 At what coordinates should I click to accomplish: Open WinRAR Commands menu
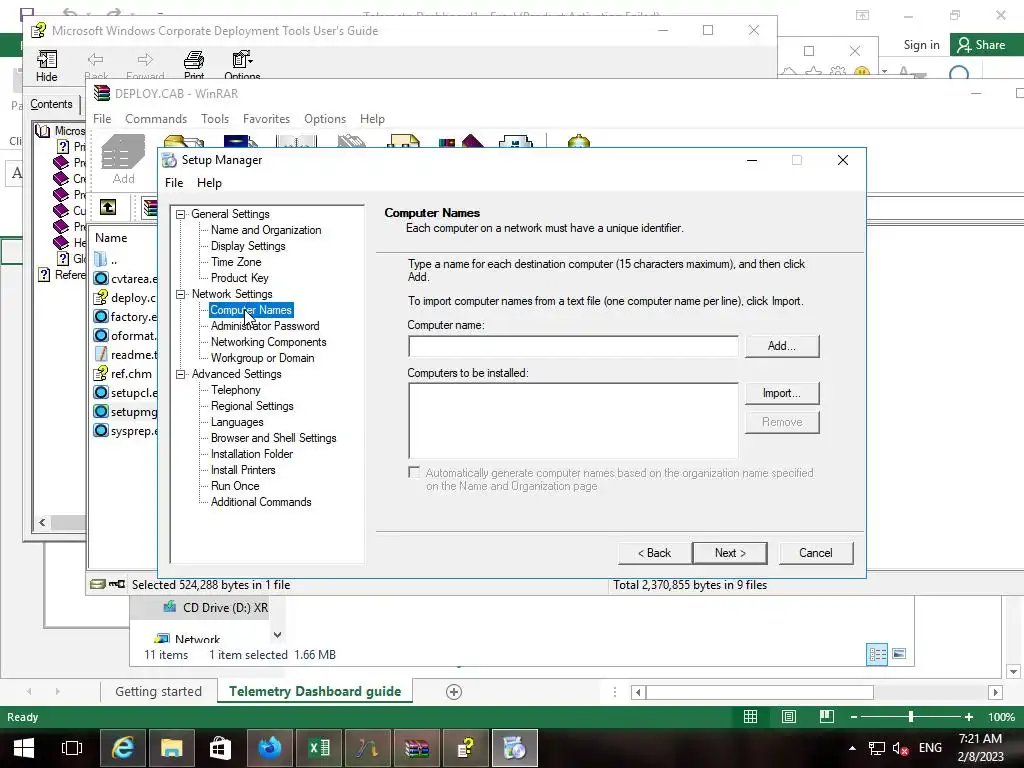[156, 119]
